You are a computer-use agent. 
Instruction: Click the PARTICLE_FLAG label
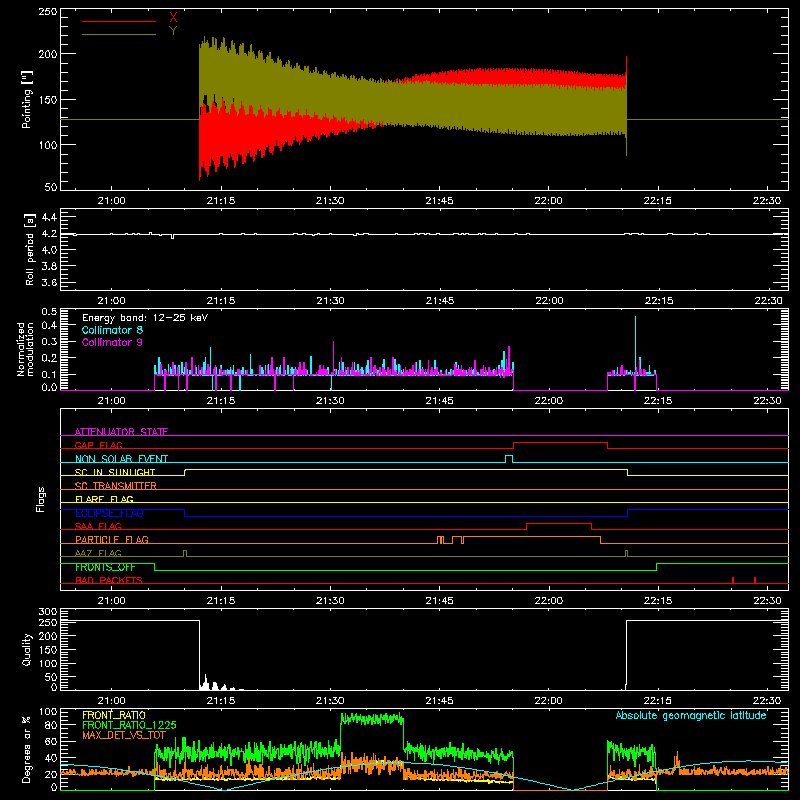112,539
